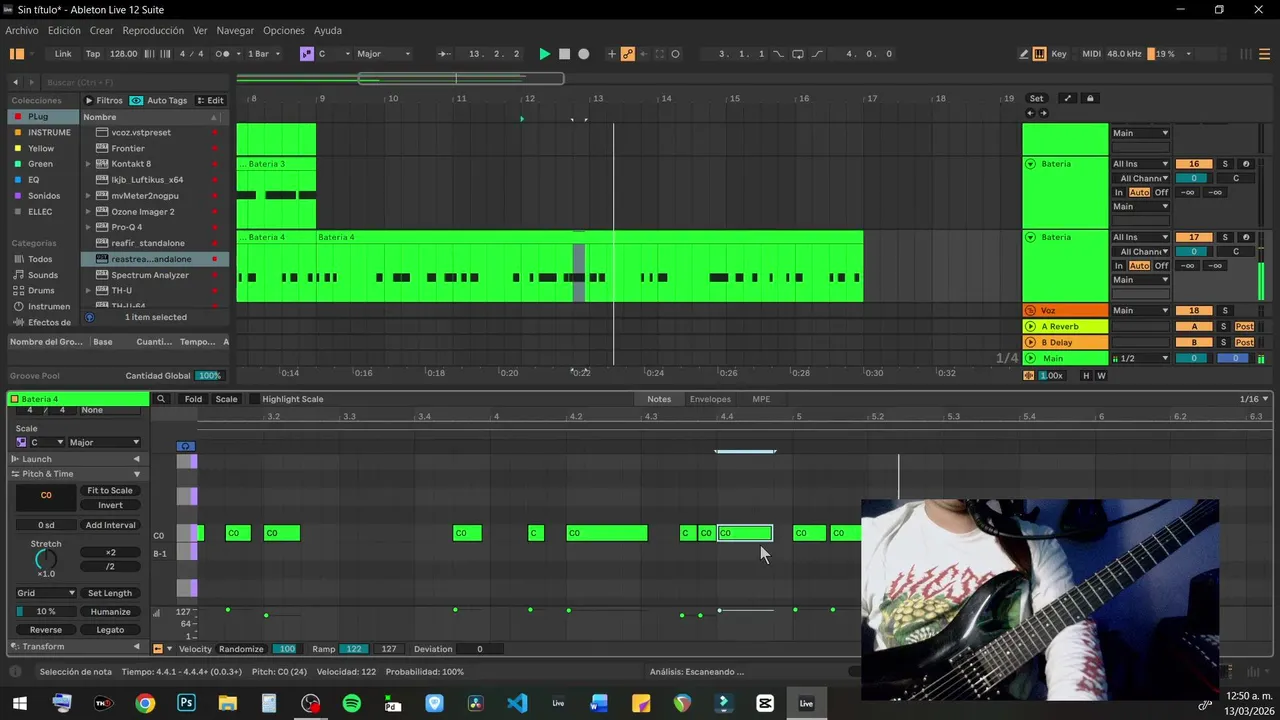Image resolution: width=1280 pixels, height=720 pixels.
Task: Toggle the metronome icon
Action: (x=223, y=54)
